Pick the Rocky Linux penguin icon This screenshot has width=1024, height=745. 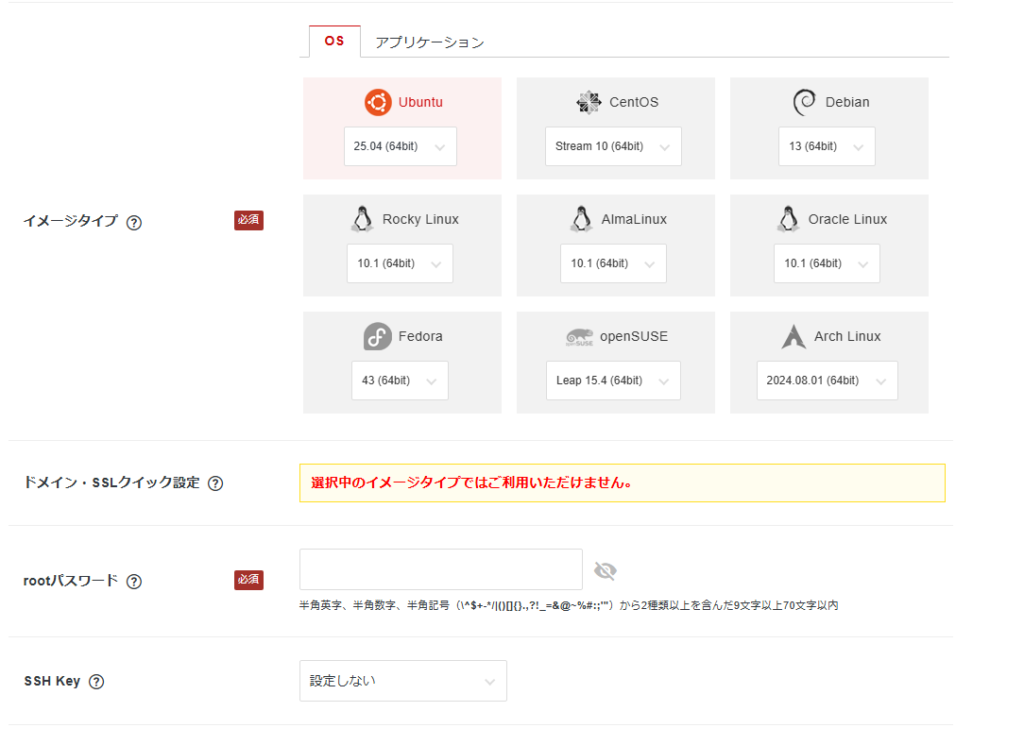[362, 219]
